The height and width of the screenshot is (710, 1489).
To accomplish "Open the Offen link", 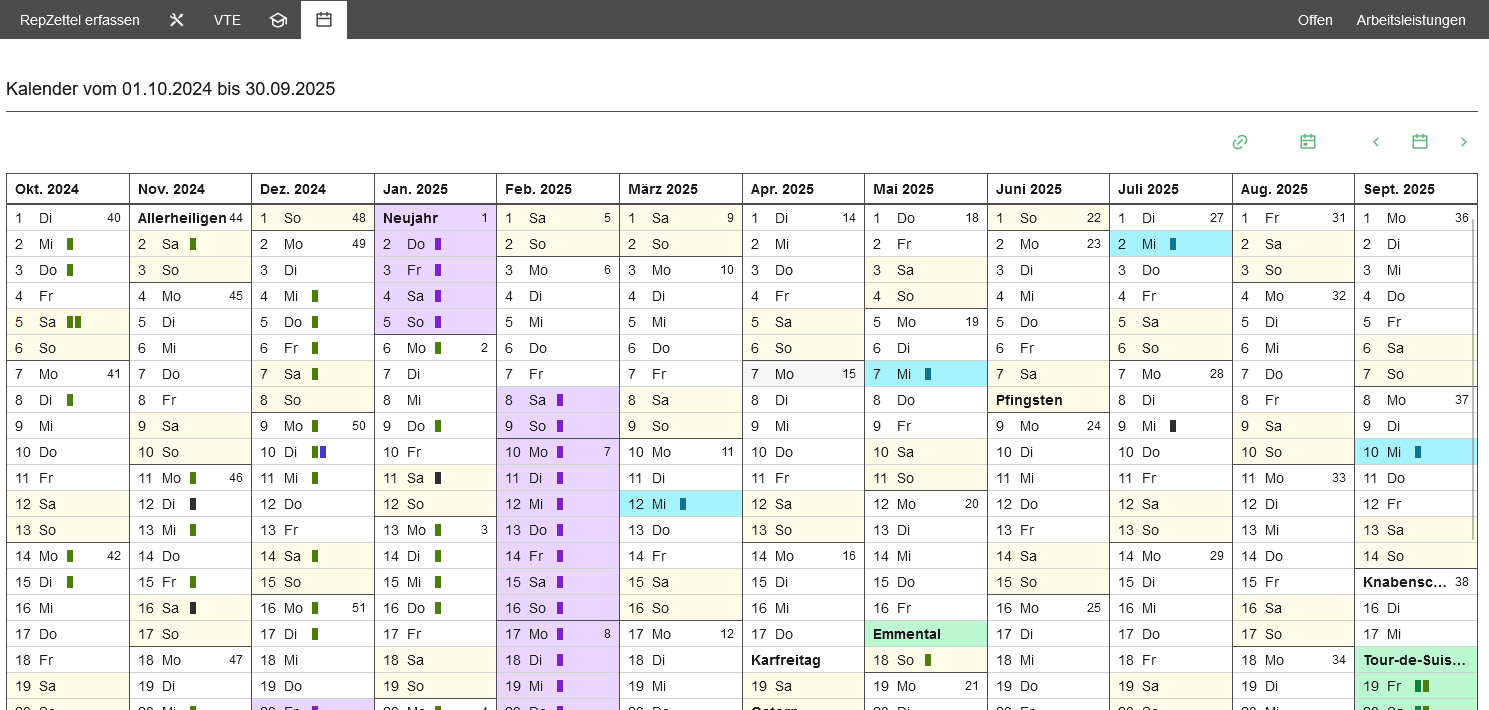I will click(x=1315, y=20).
